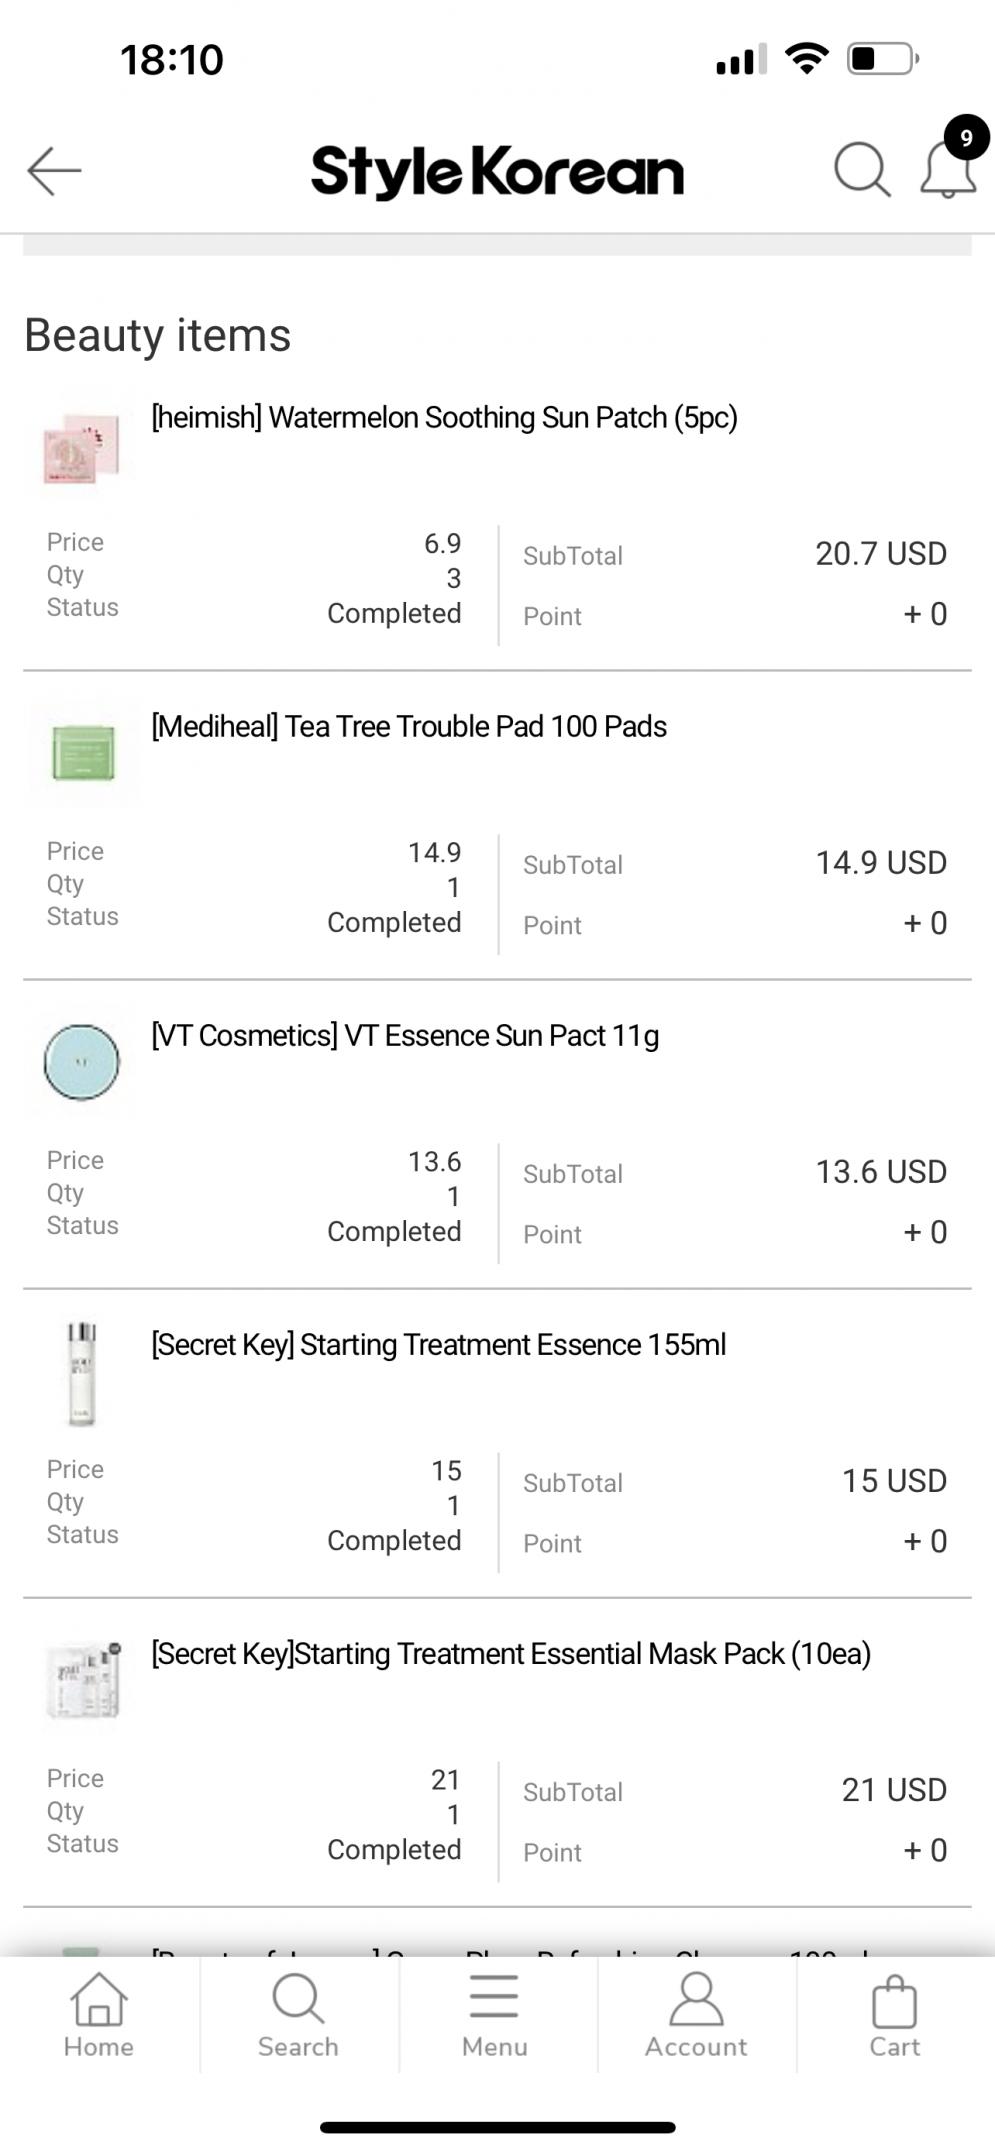Tap Secret Key essence bottle thumbnail

[81, 1373]
